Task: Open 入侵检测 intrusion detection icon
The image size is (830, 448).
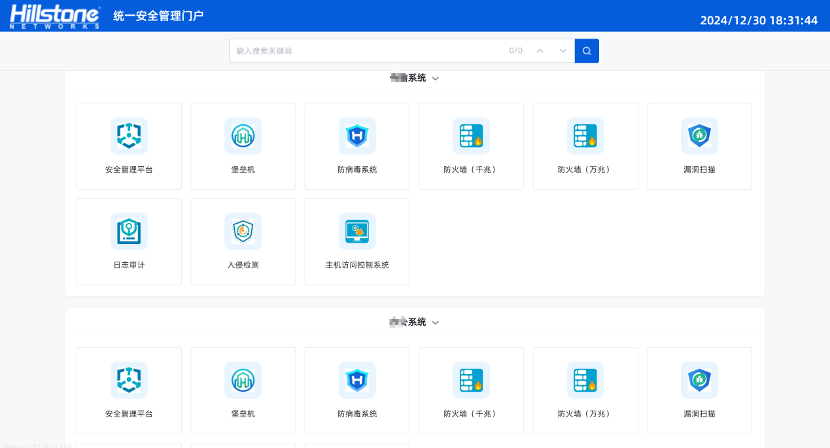Action: (243, 231)
